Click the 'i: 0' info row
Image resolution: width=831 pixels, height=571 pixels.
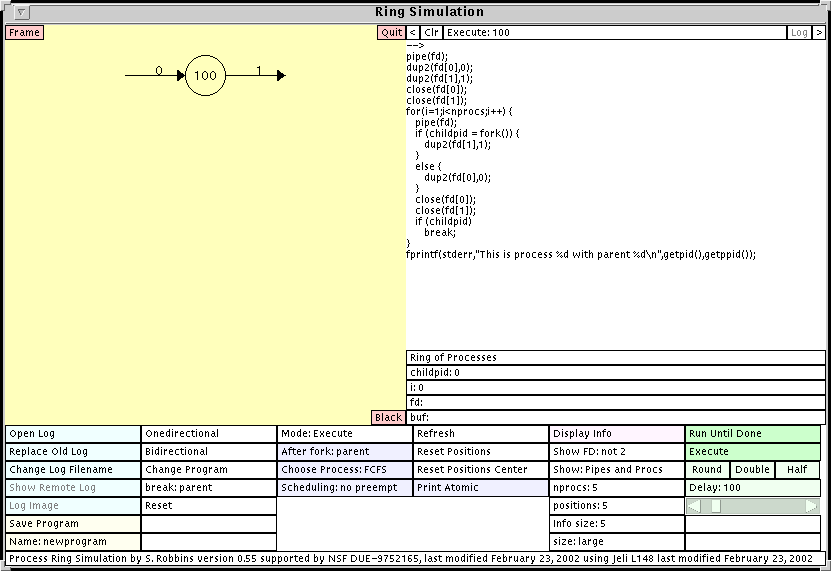coord(616,388)
